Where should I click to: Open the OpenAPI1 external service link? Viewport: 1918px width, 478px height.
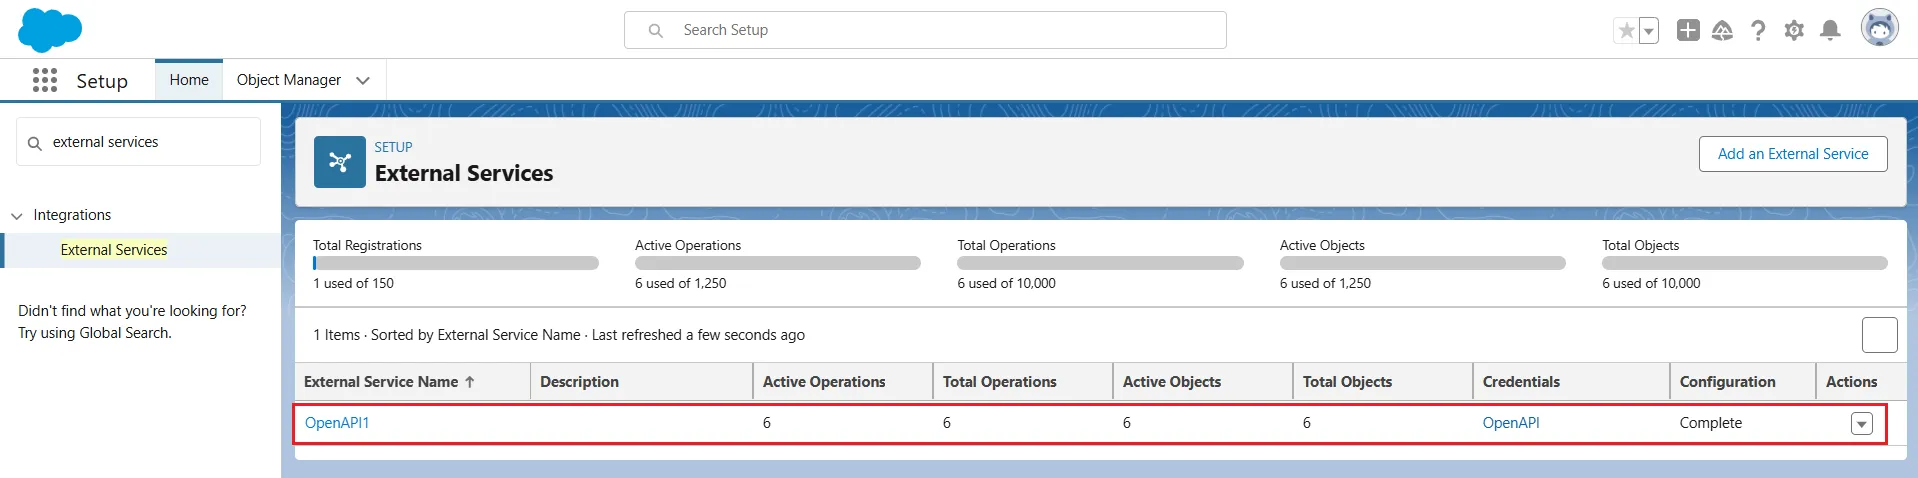(x=337, y=423)
